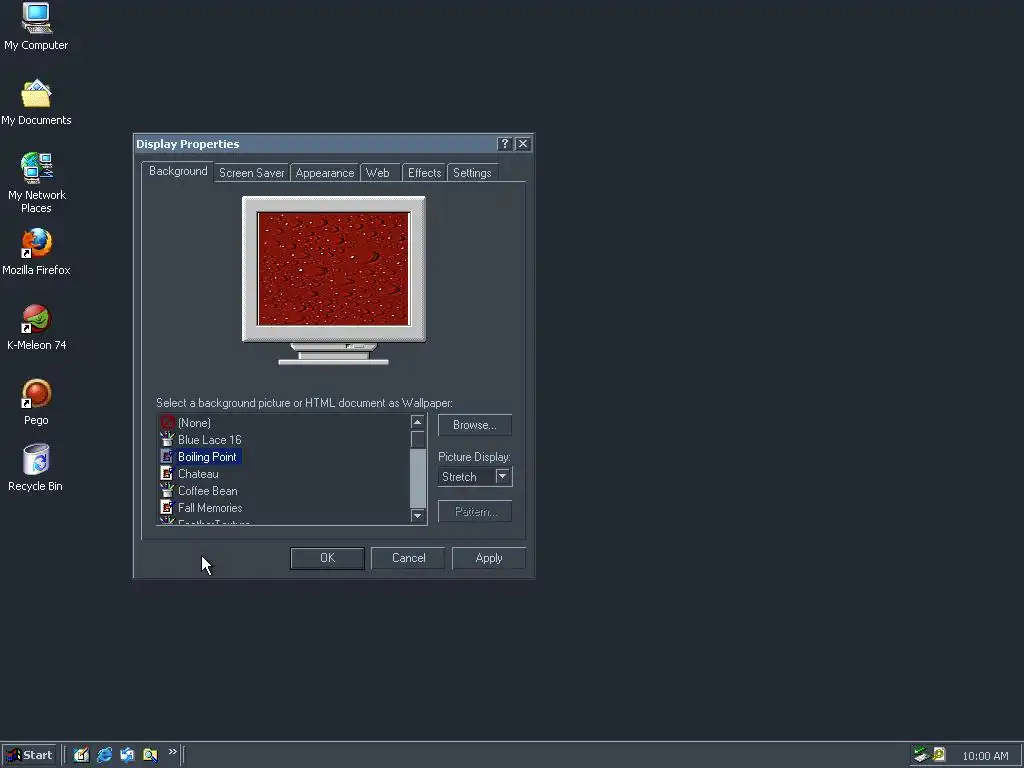Select the Fall Memories wallpaper
Image resolution: width=1024 pixels, height=768 pixels.
[x=210, y=507]
